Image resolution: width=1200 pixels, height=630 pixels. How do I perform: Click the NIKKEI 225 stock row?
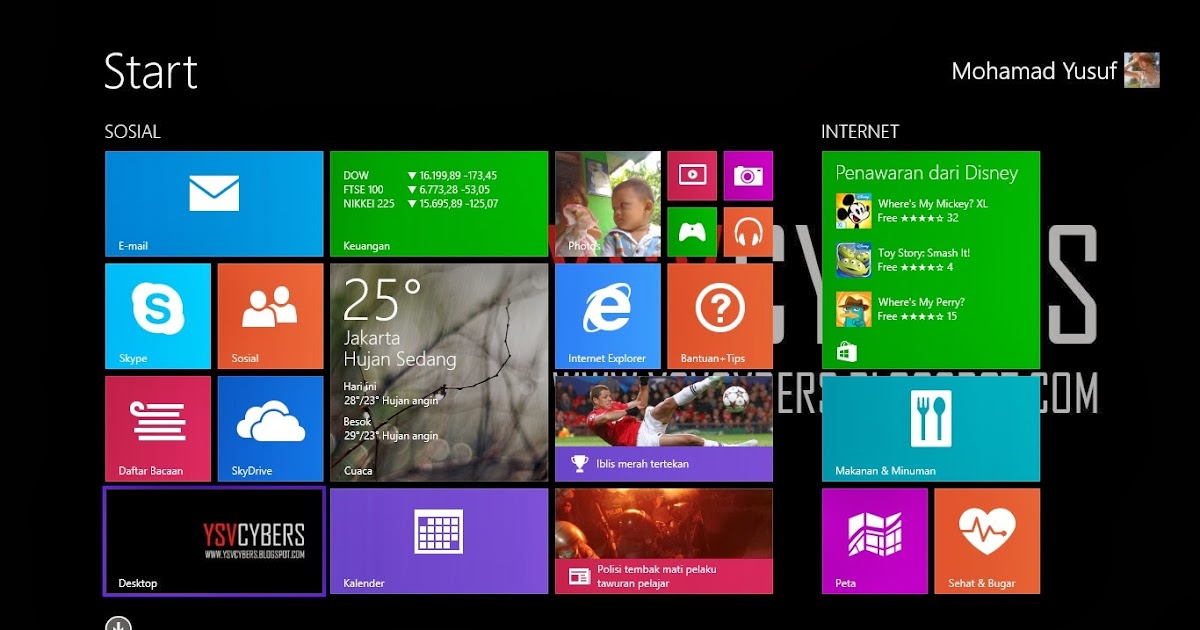click(420, 203)
